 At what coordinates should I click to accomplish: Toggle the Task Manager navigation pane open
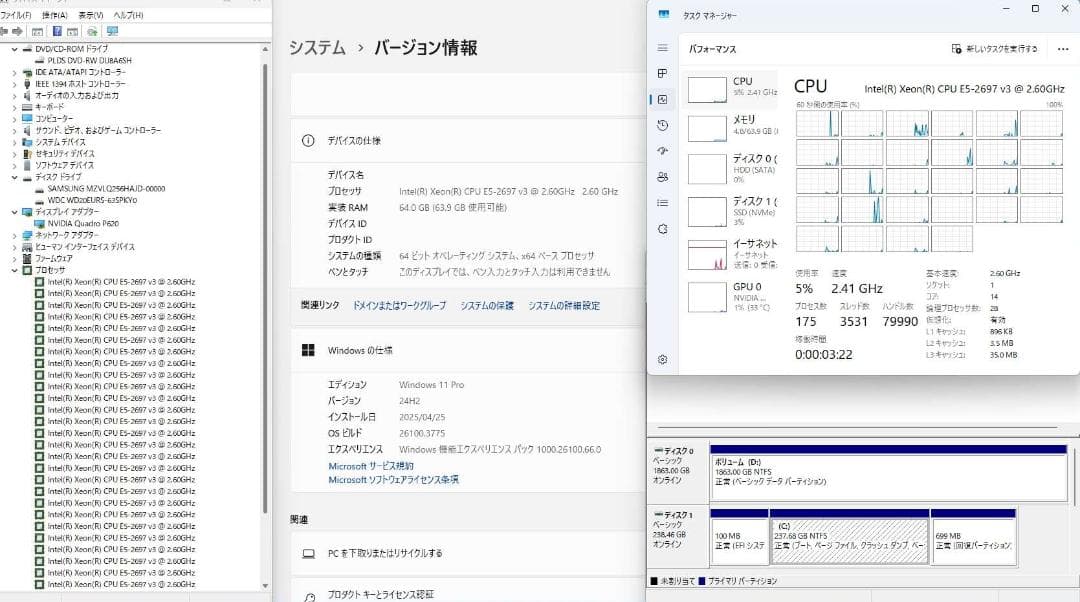pos(662,48)
